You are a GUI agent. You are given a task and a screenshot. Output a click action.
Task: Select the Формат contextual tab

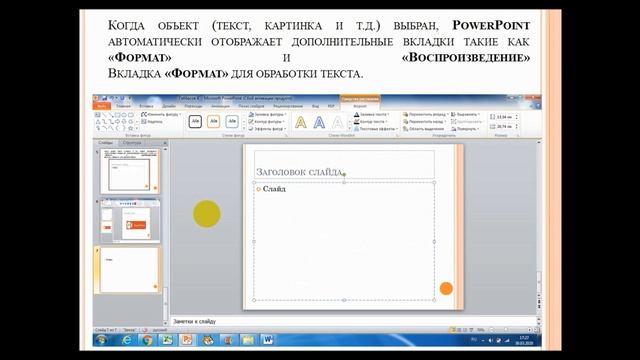(x=360, y=106)
